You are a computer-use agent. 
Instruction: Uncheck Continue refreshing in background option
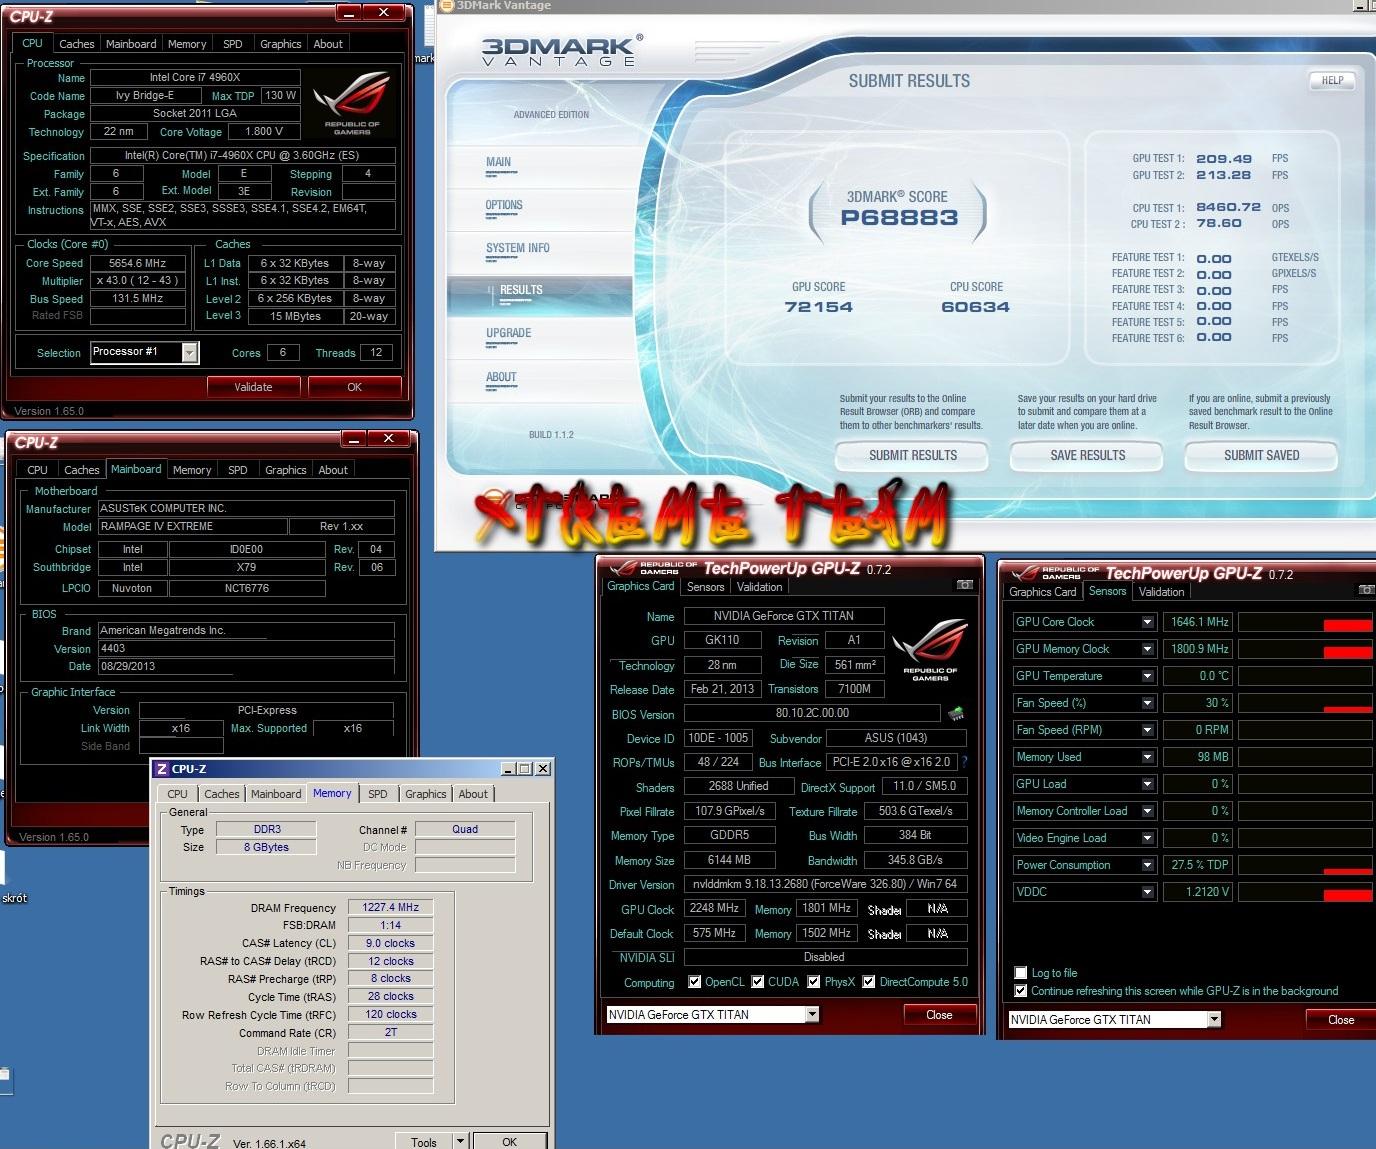[x=1021, y=991]
